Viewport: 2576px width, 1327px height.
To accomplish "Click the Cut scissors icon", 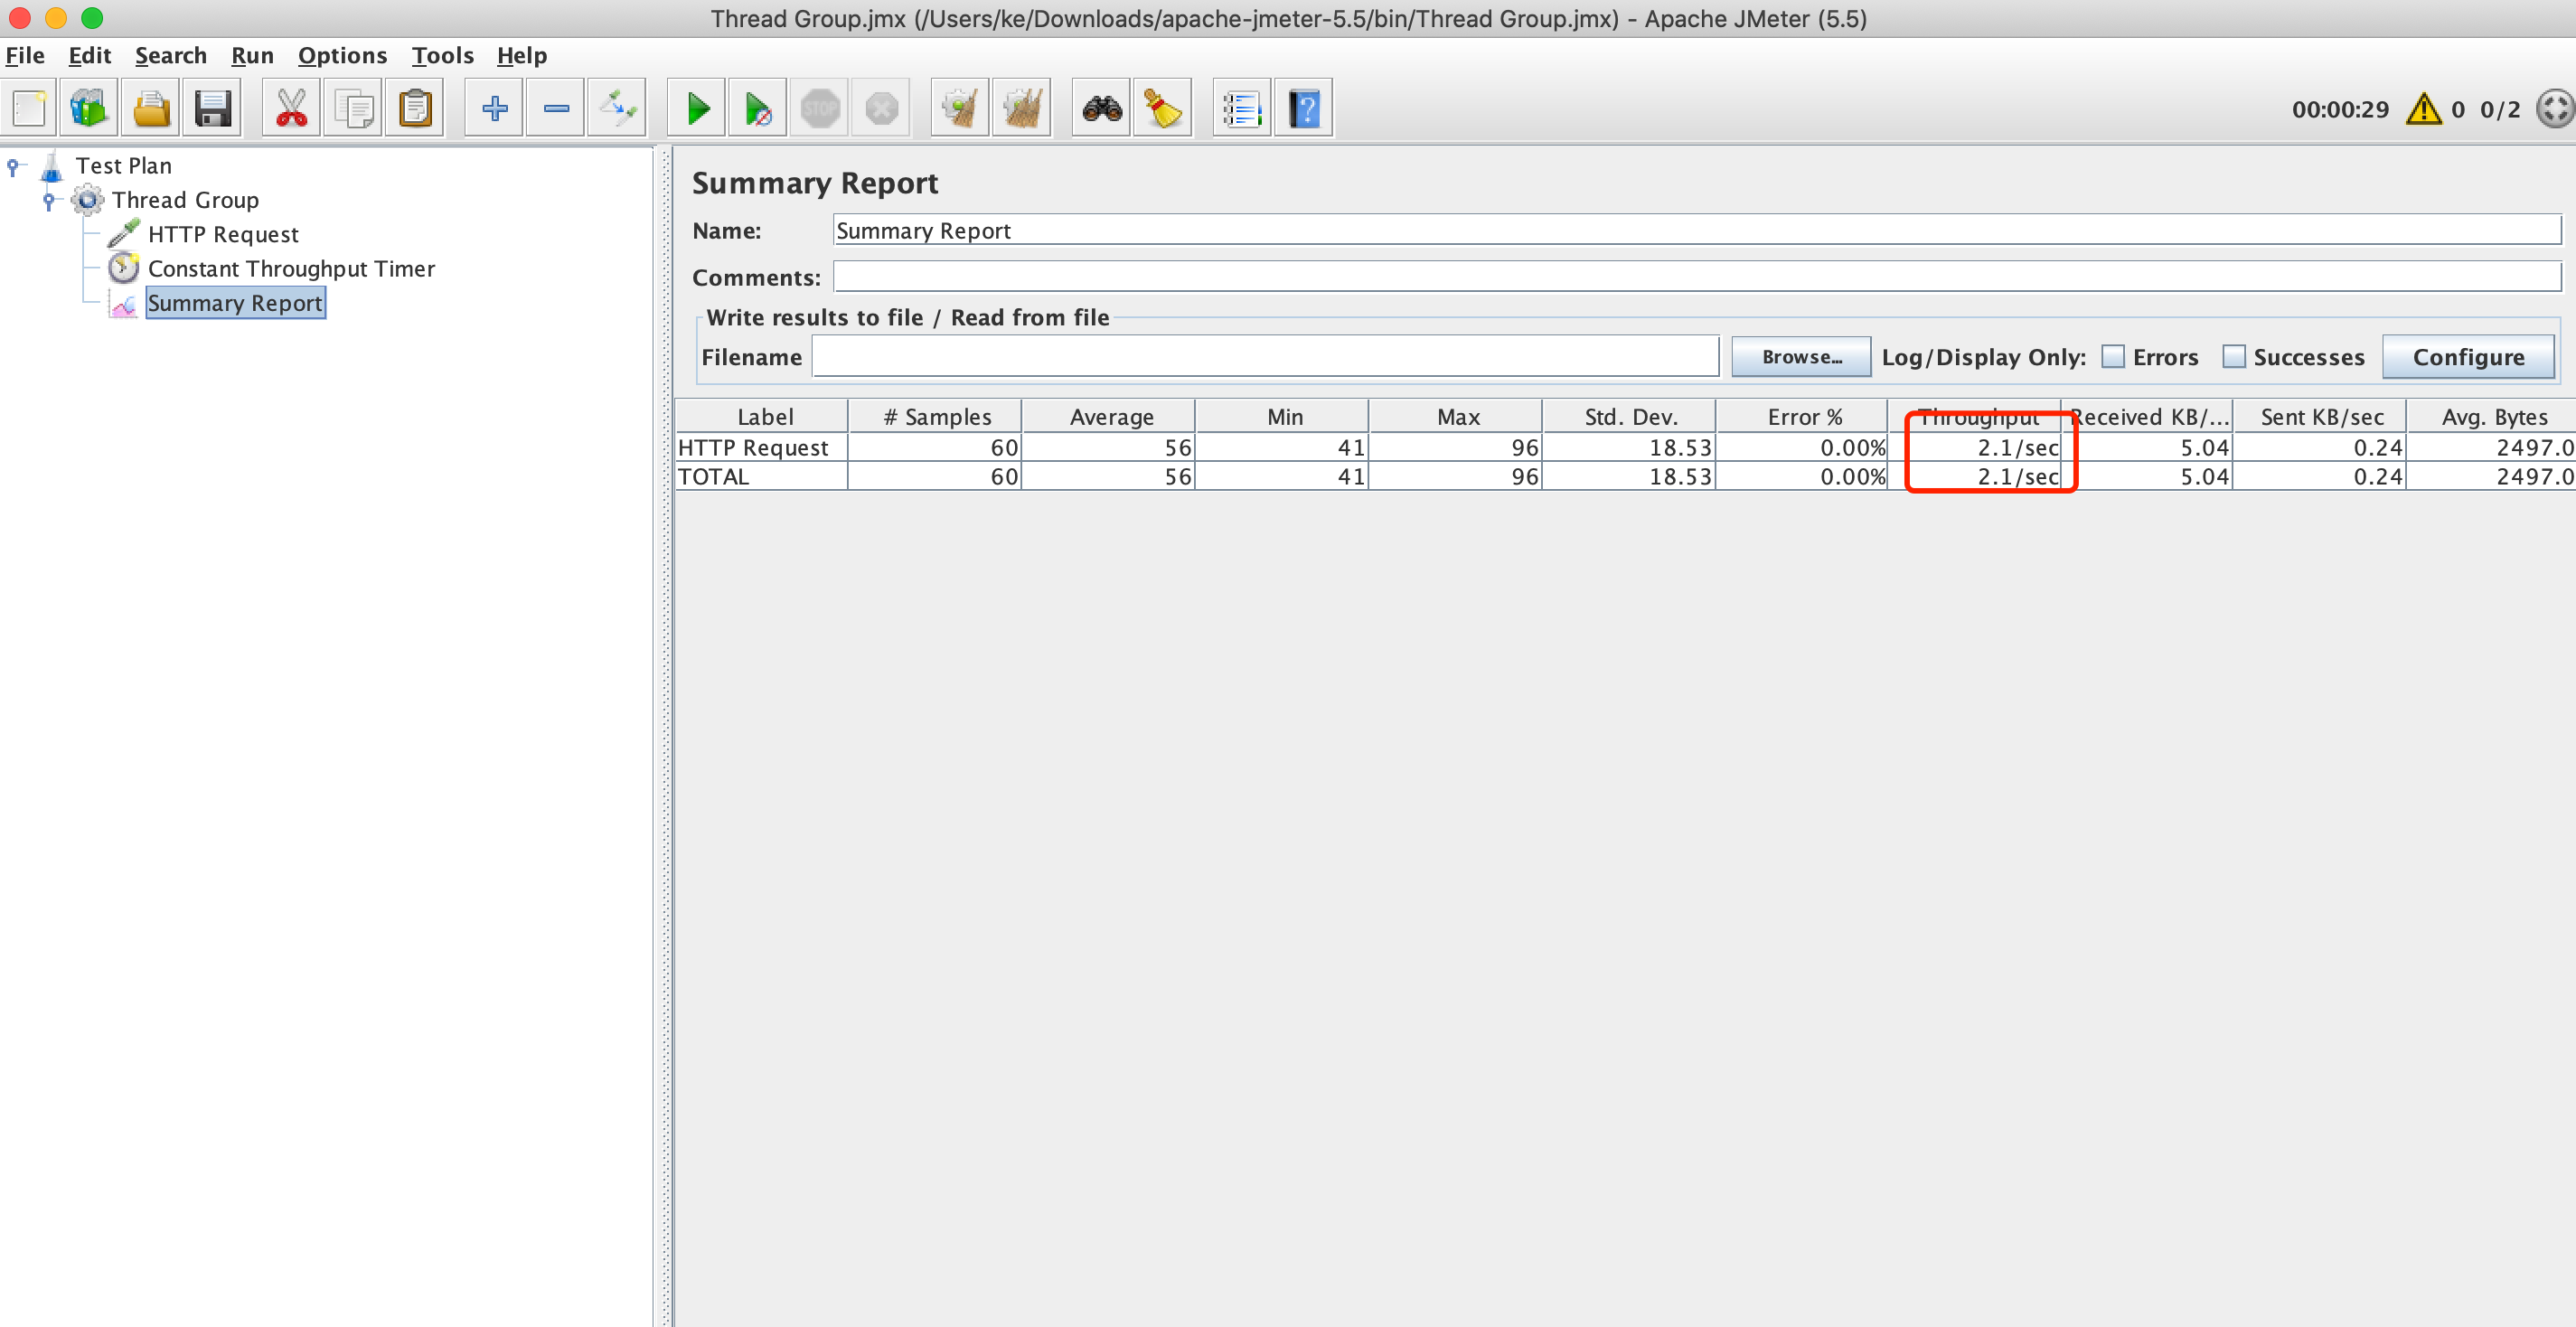I will [x=291, y=108].
